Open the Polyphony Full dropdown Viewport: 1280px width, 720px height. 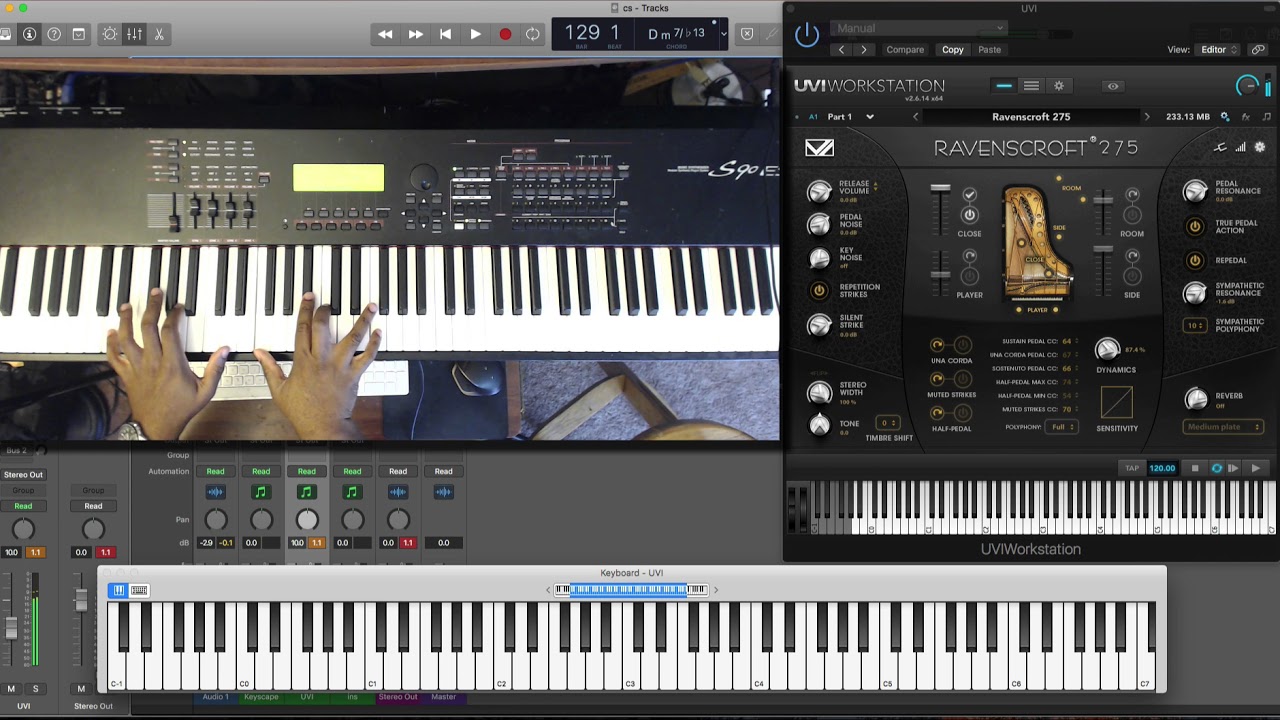1061,427
